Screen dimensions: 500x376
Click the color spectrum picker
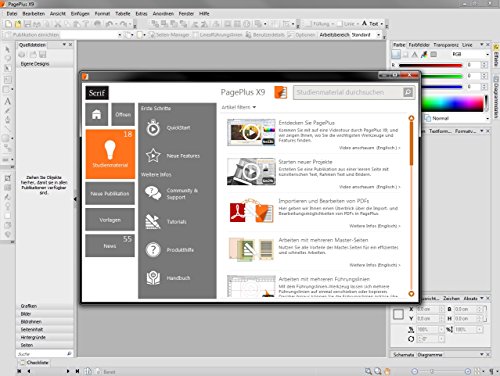tap(452, 103)
